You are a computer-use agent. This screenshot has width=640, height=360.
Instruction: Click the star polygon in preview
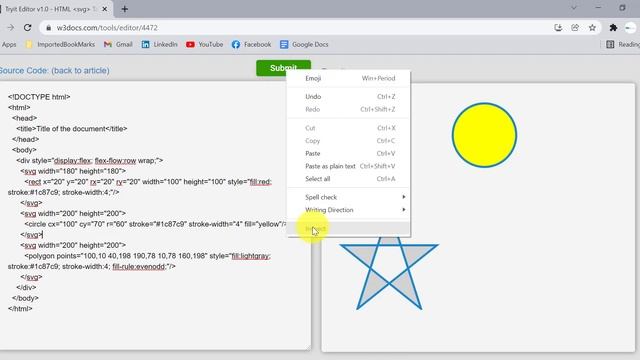(389, 273)
